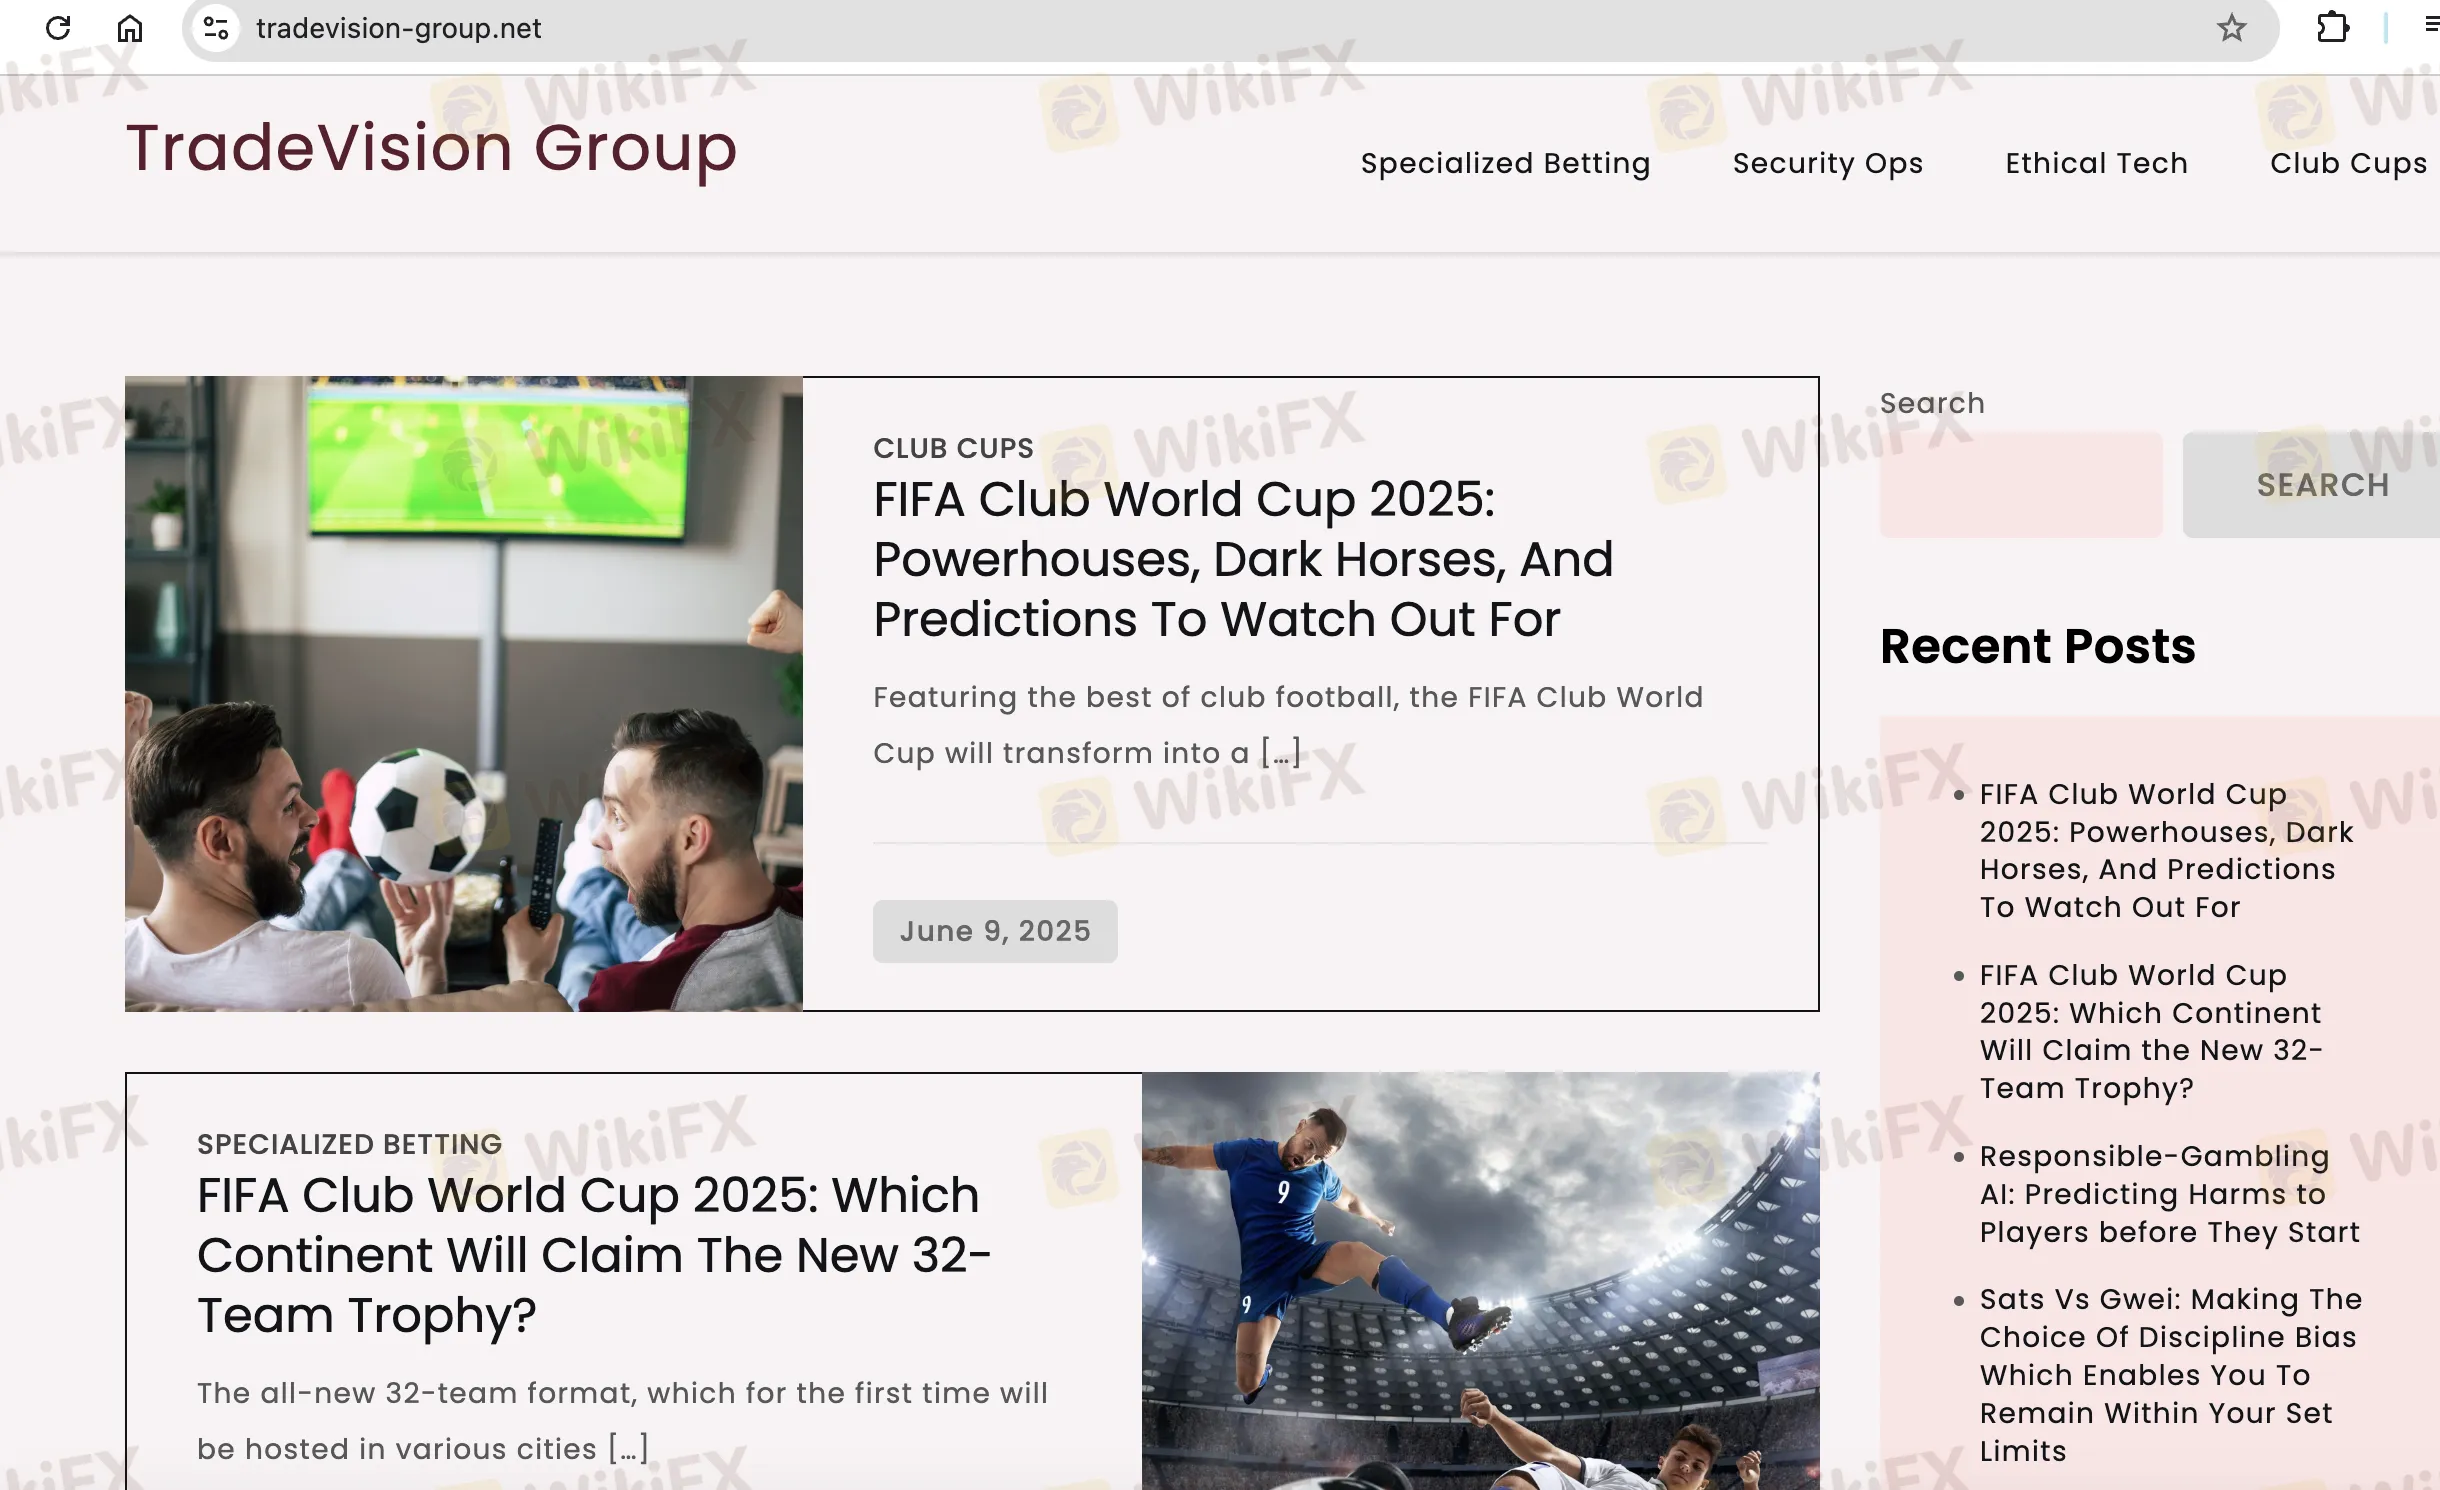Open the site information icon in address bar

pyautogui.click(x=215, y=28)
